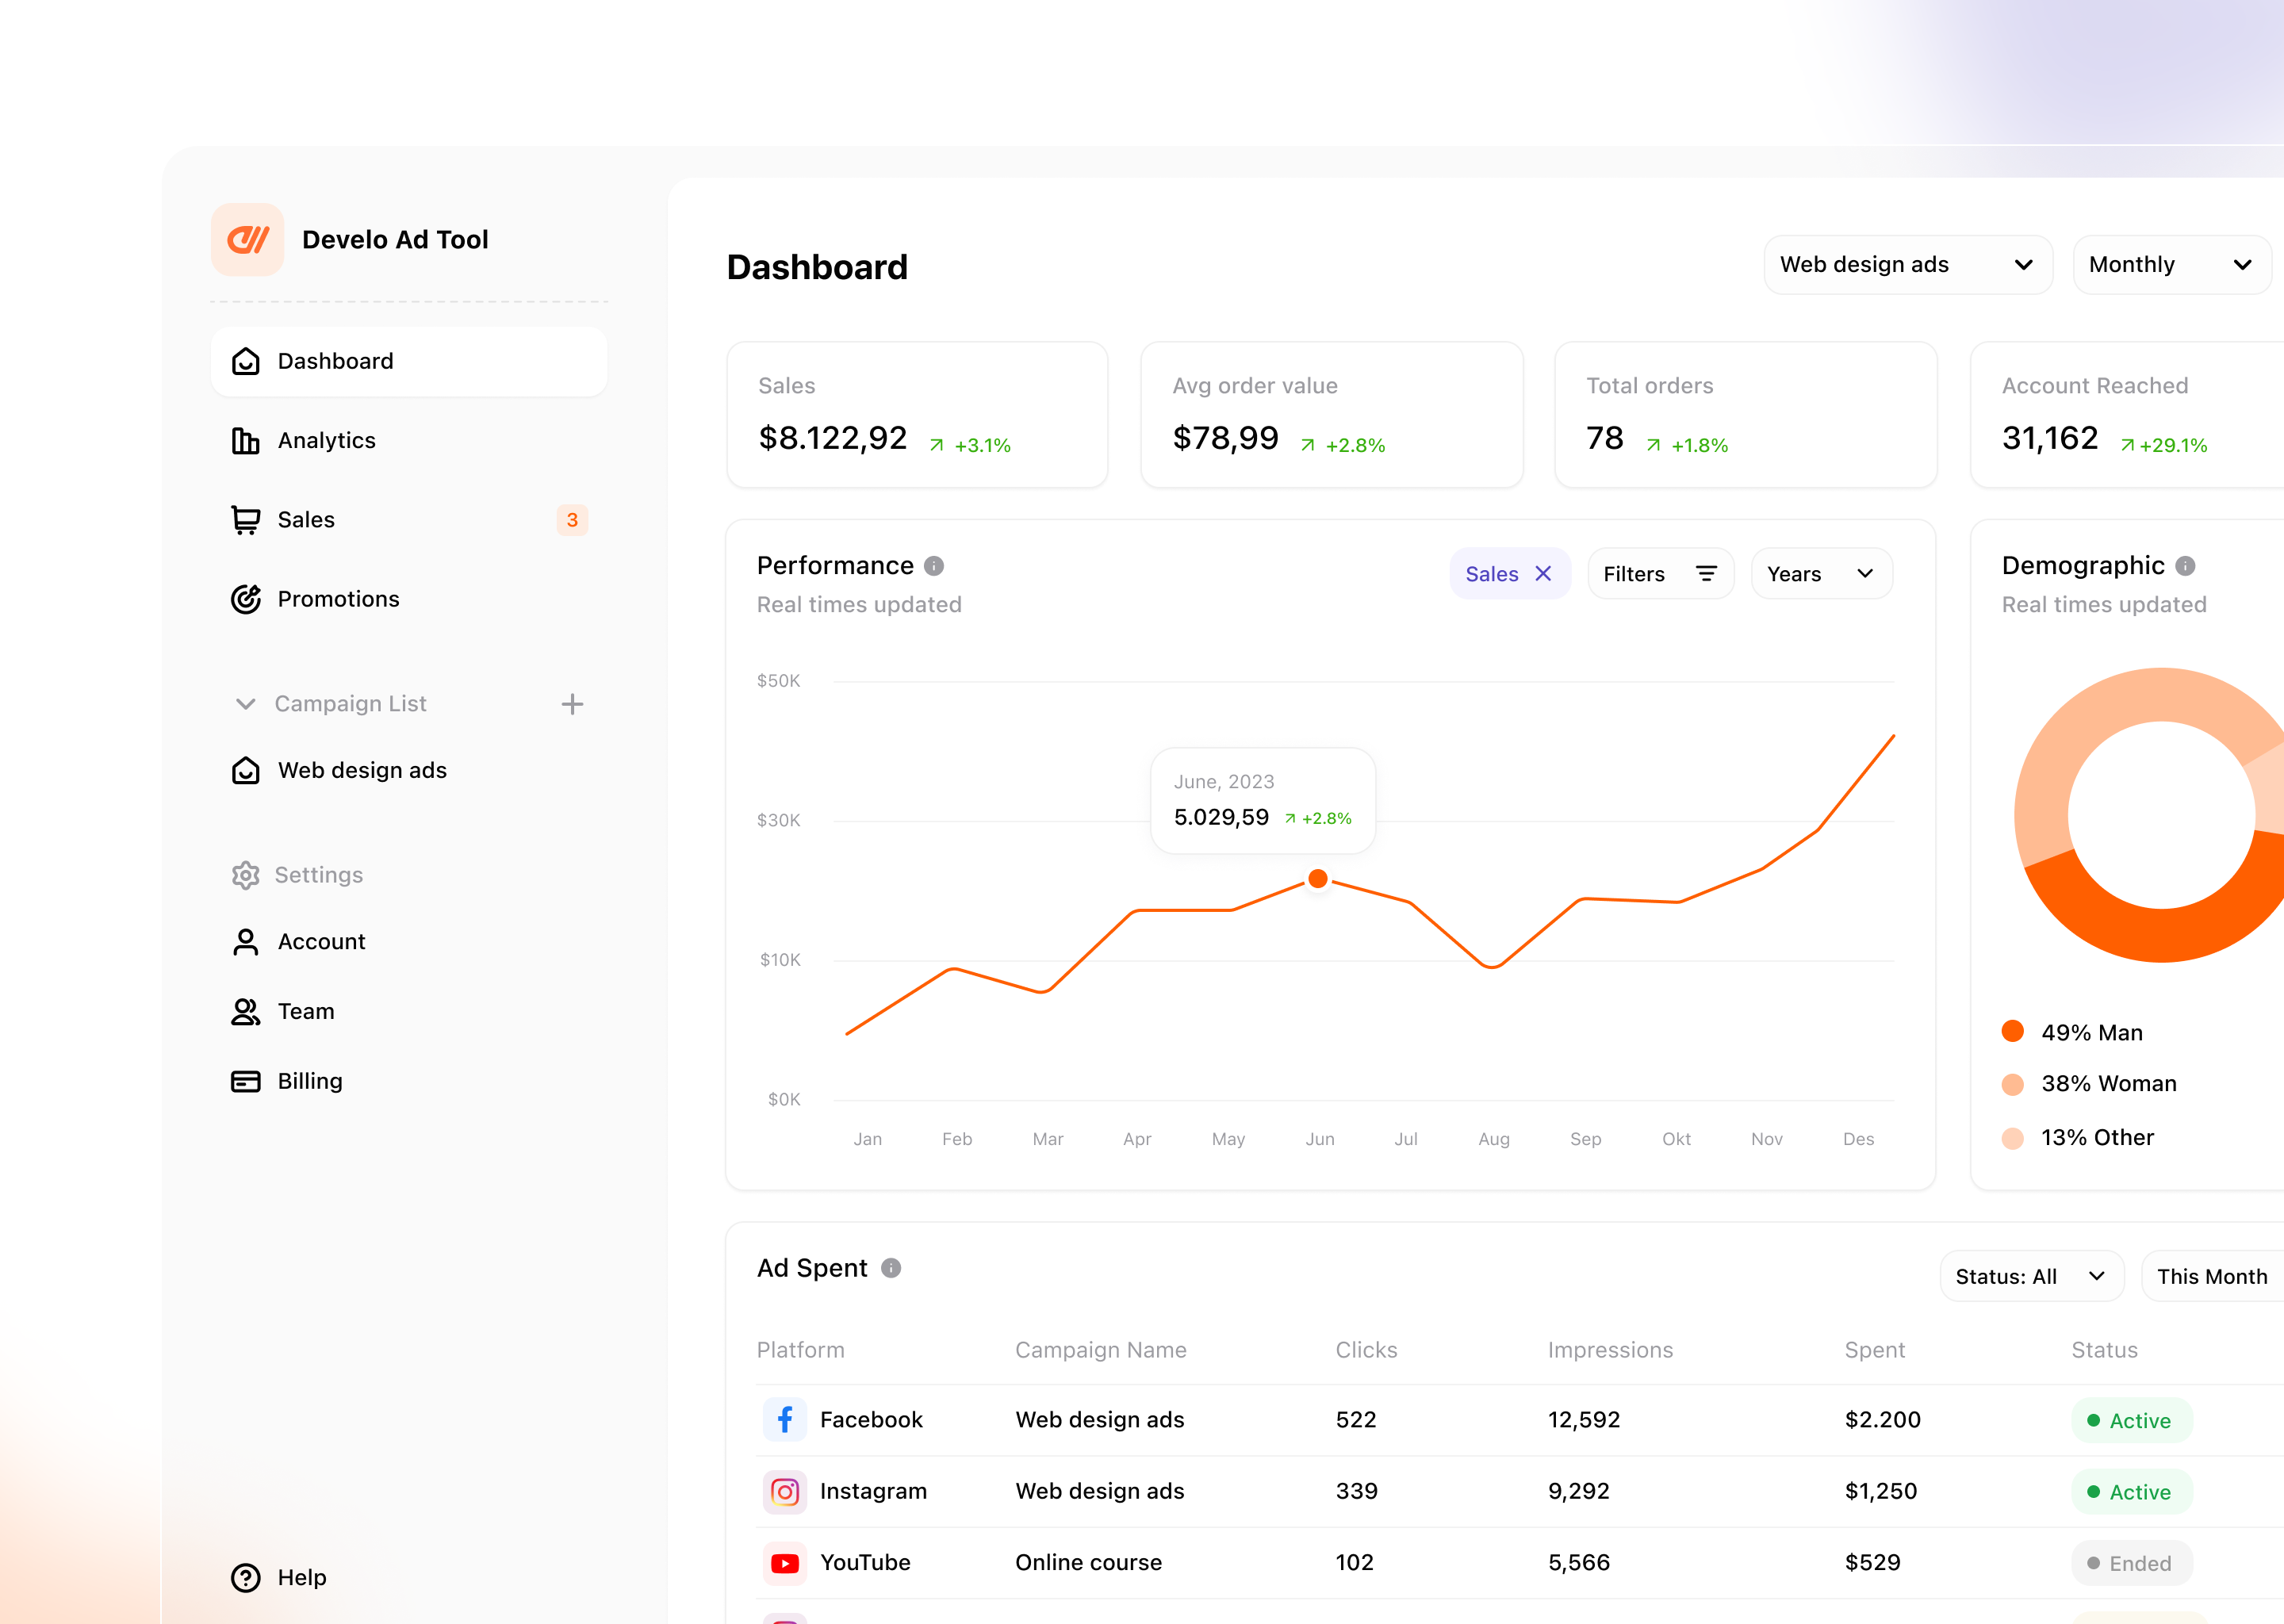This screenshot has width=2284, height=1624.
Task: Click the June, 2023 tooltip card
Action: click(x=1263, y=801)
